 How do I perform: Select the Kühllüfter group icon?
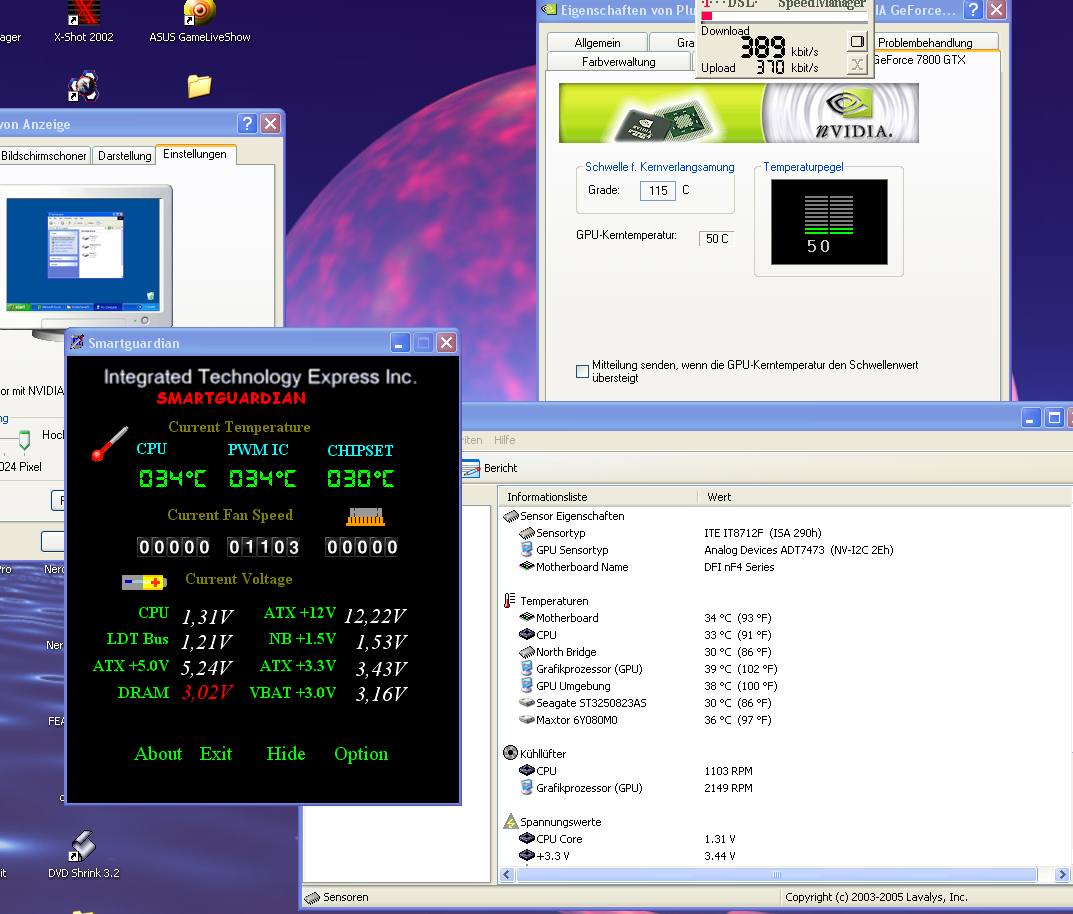coord(510,753)
